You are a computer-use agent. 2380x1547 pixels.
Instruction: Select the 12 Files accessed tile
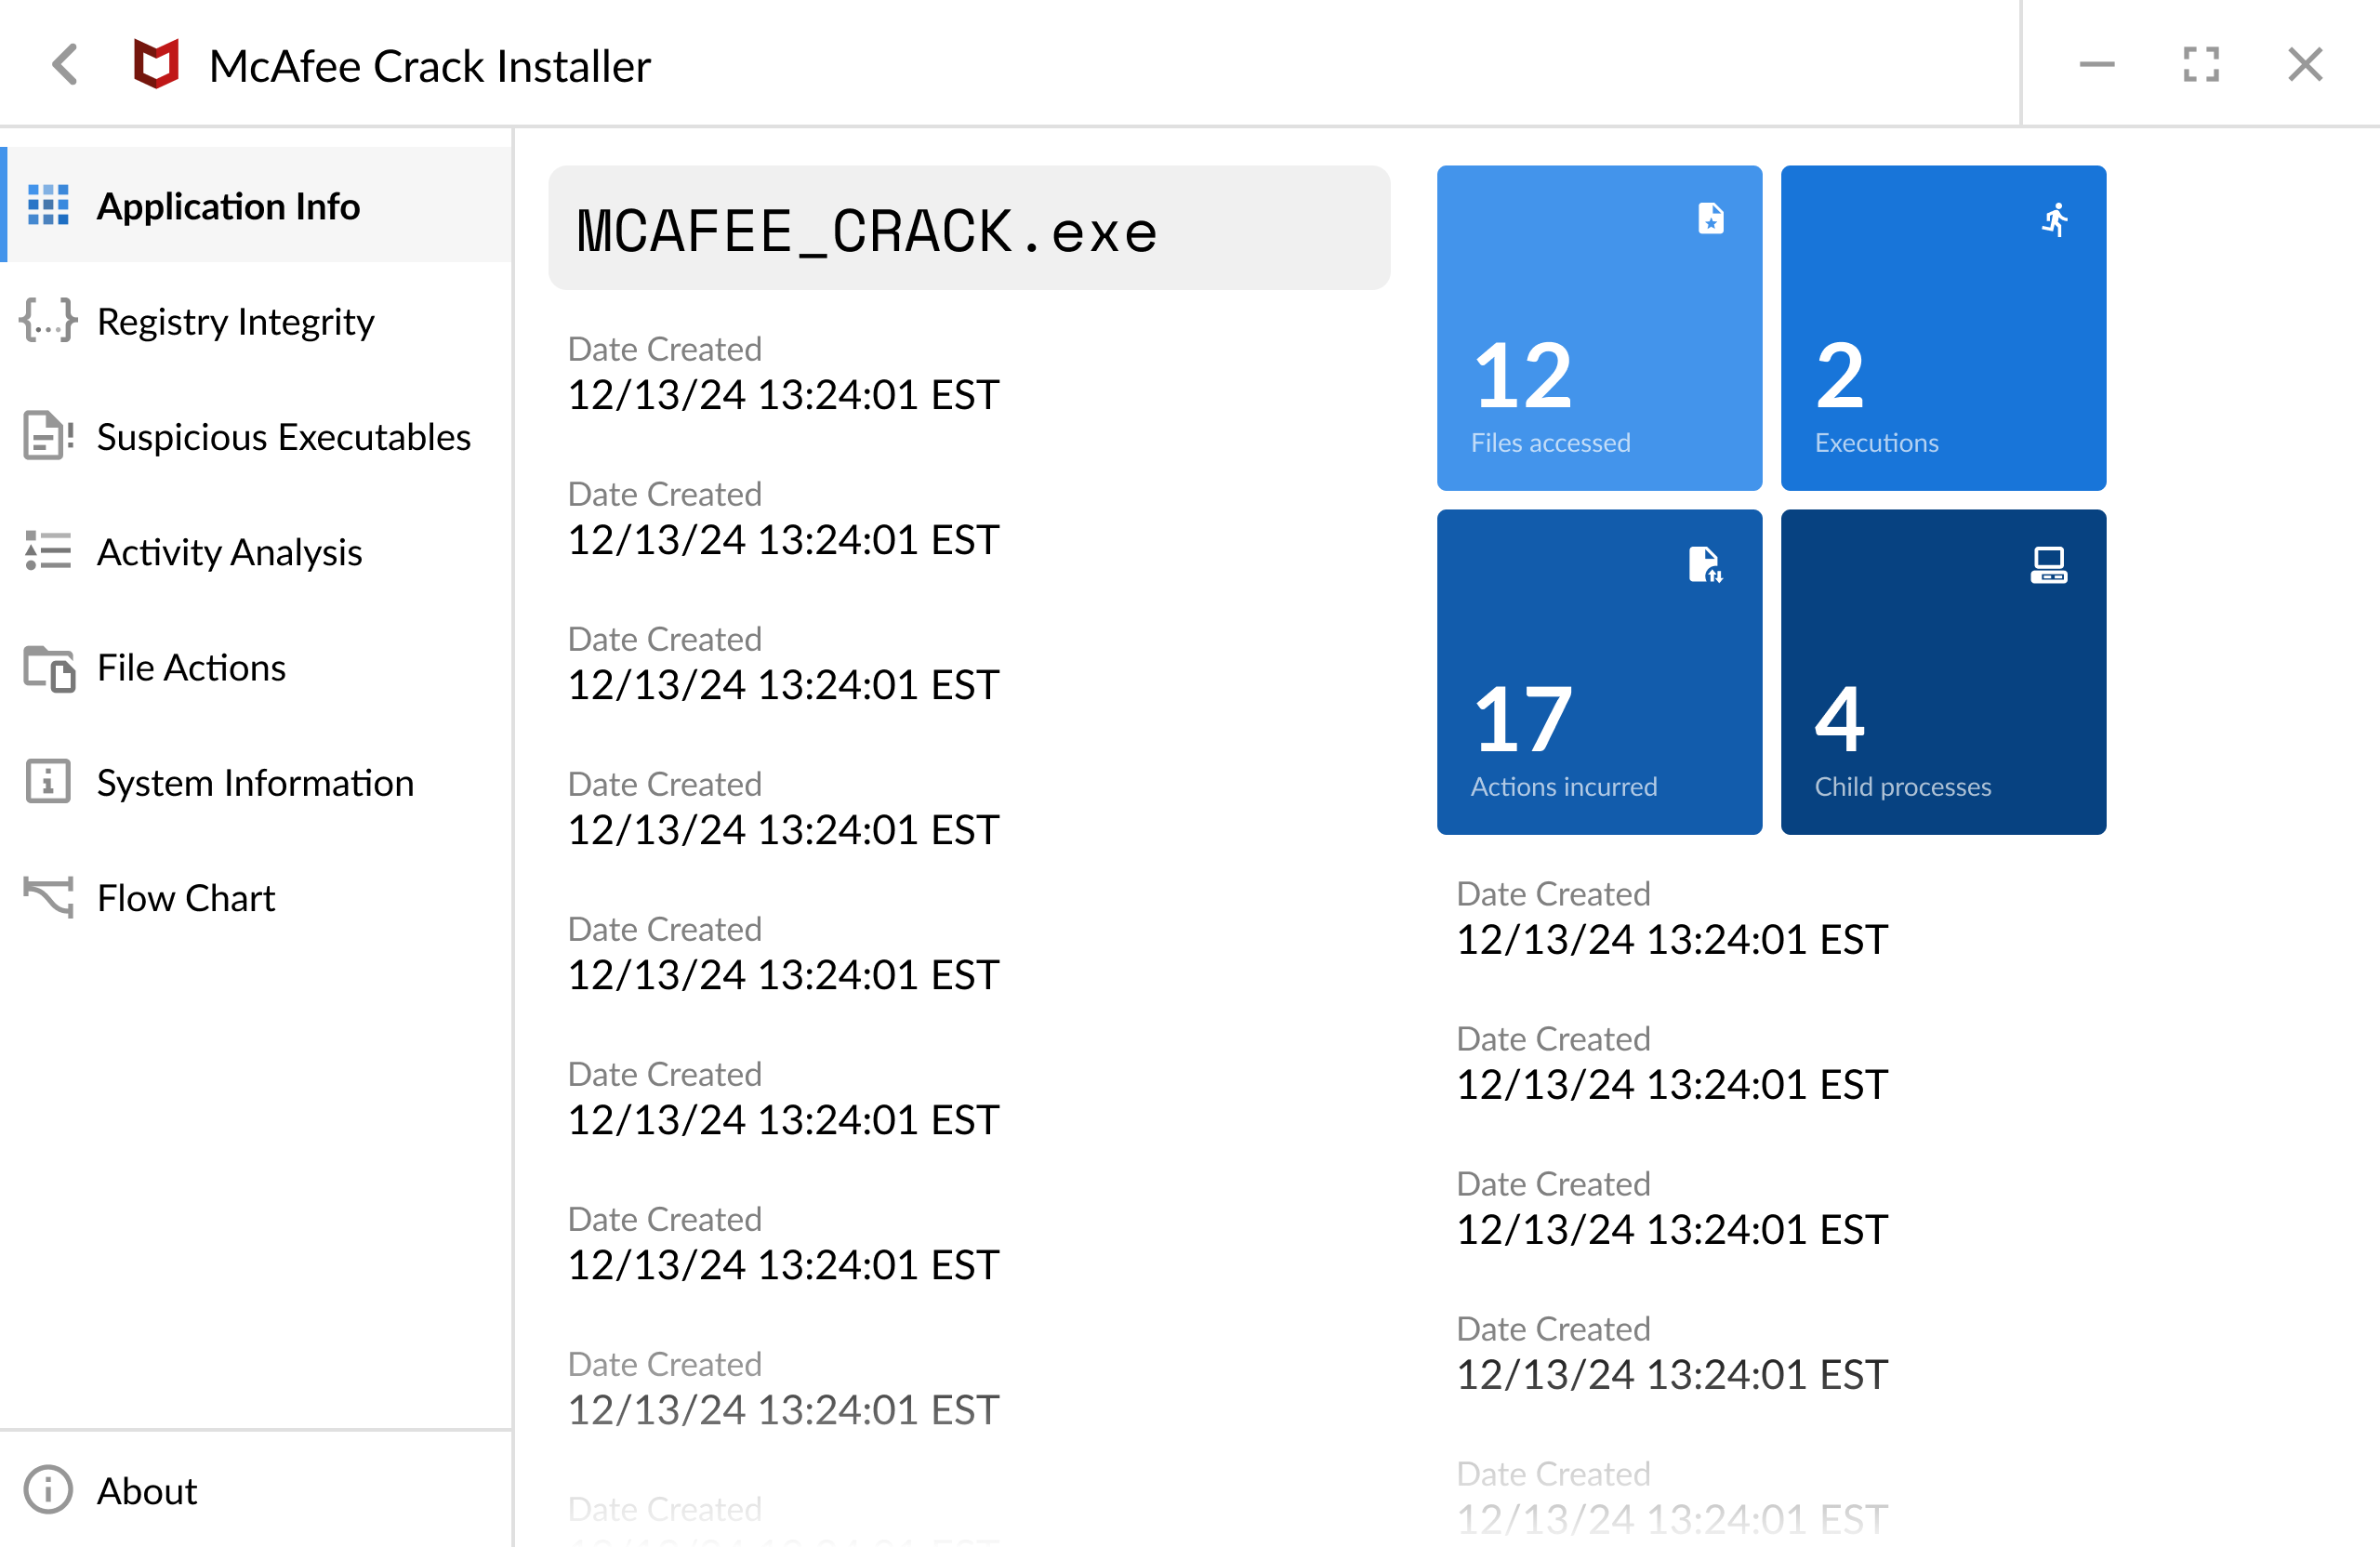coord(1598,328)
